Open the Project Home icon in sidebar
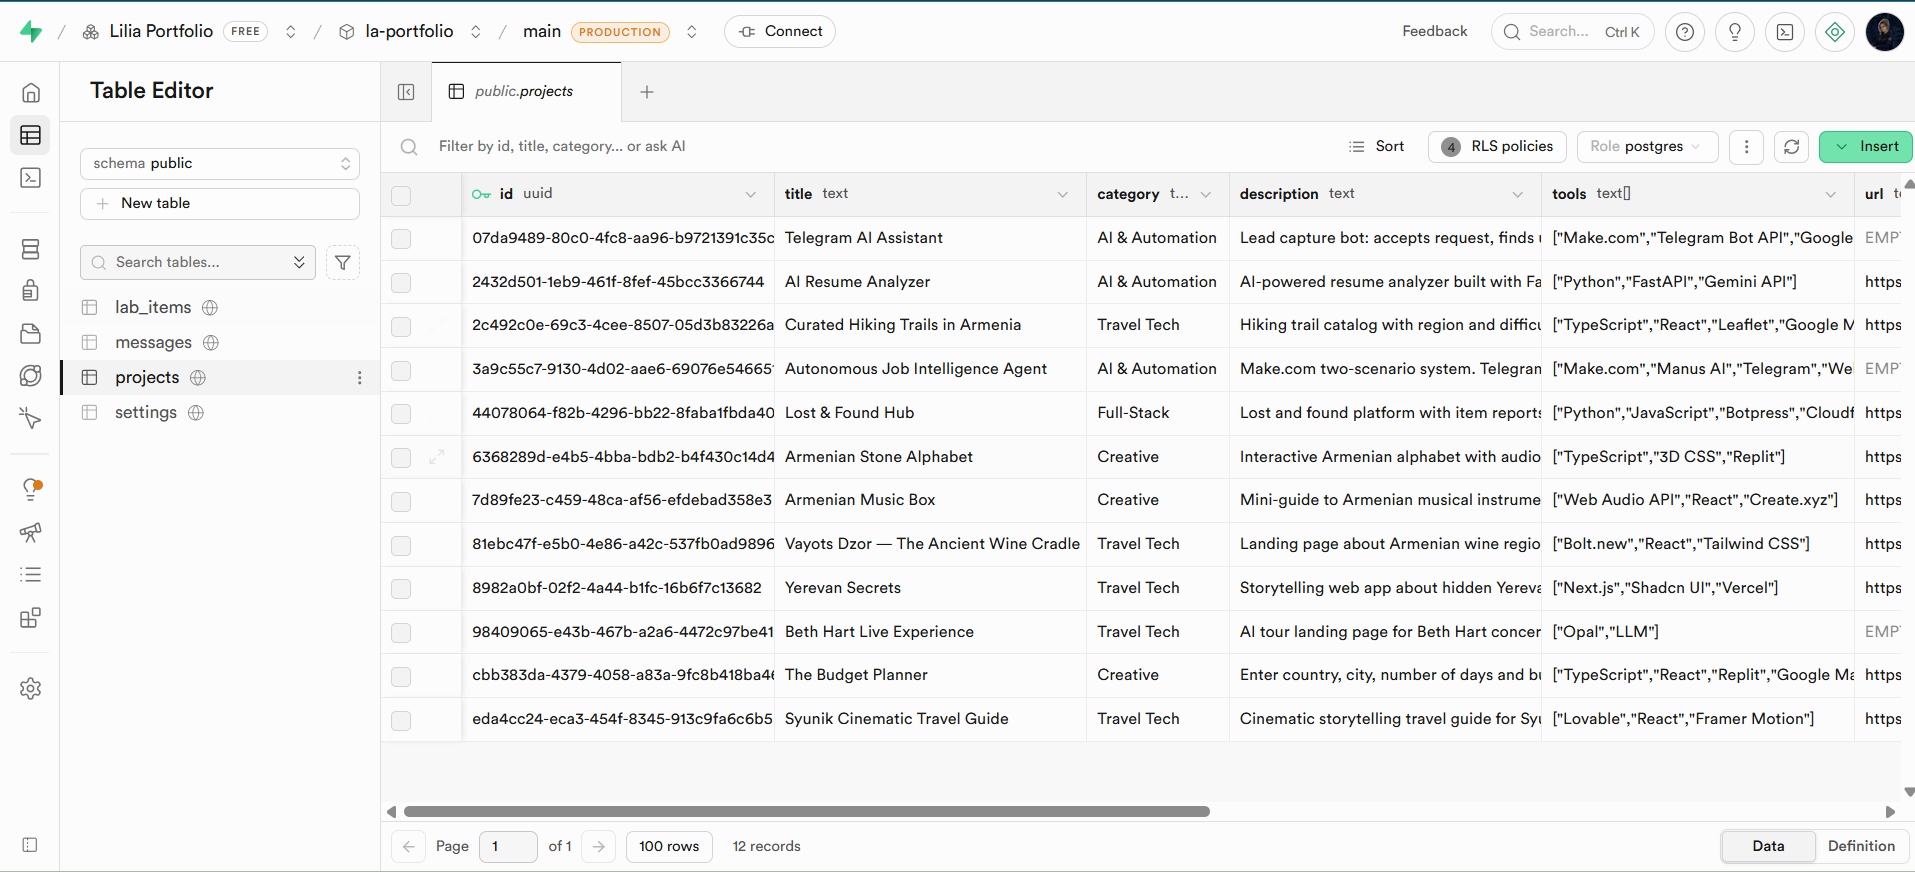This screenshot has width=1915, height=872. (x=31, y=93)
